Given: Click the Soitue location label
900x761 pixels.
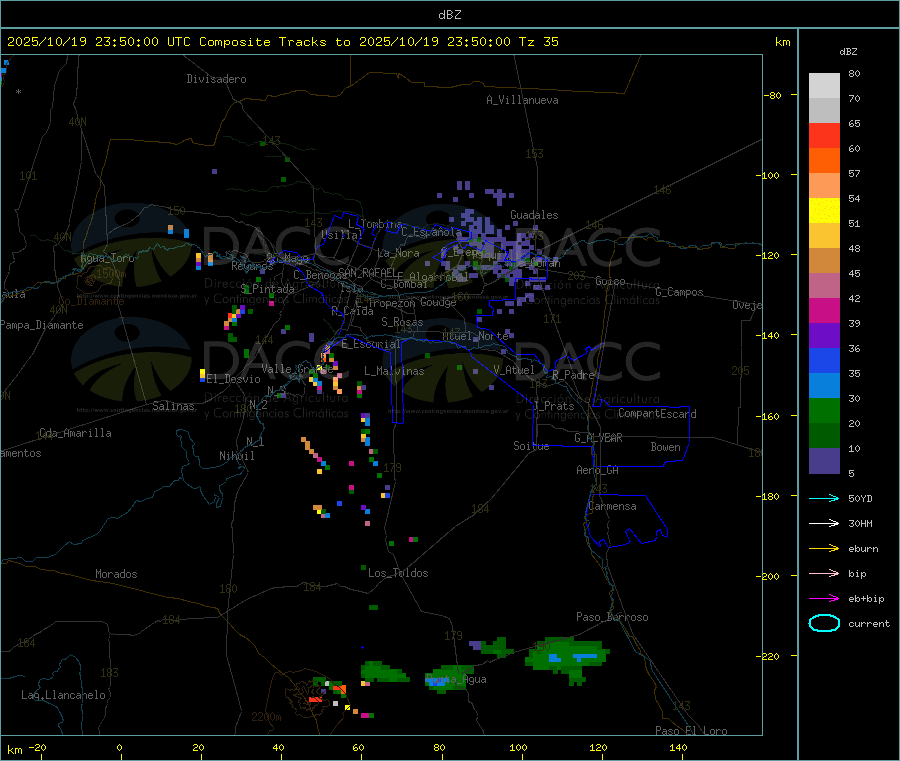Looking at the screenshot, I should pos(531,446).
